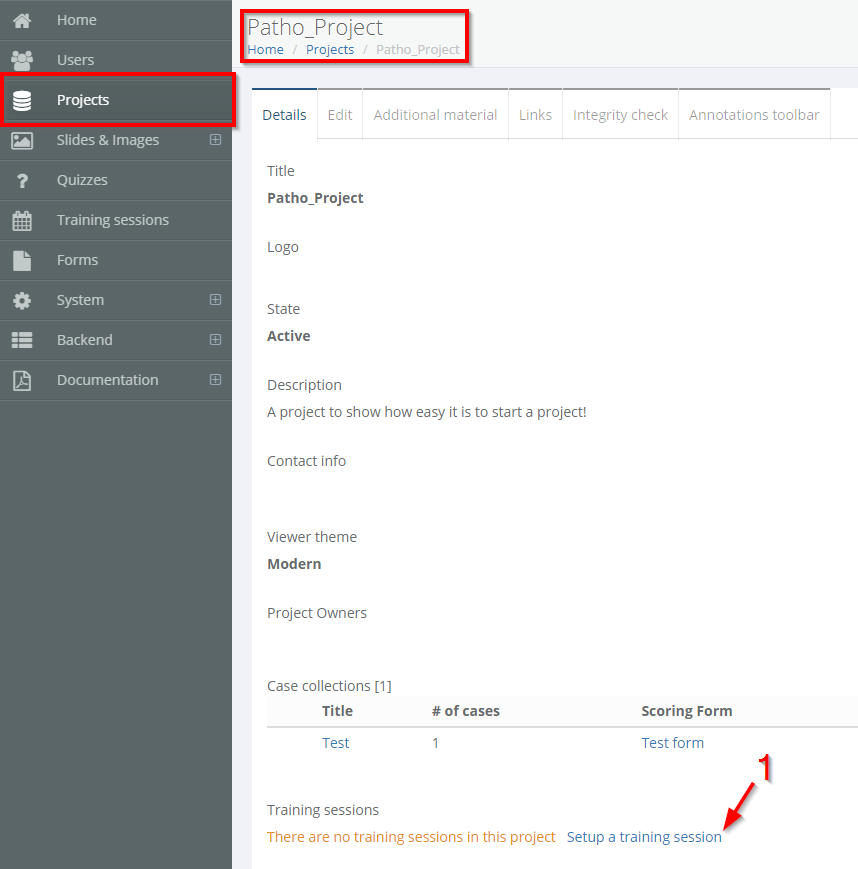Open the Test form scoring link
Viewport: 858px width, 869px height.
(672, 743)
